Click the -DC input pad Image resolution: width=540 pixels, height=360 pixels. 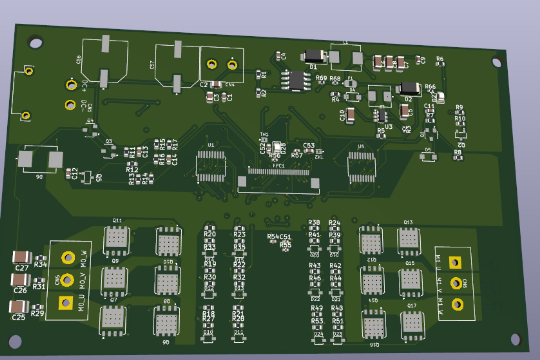70,105
